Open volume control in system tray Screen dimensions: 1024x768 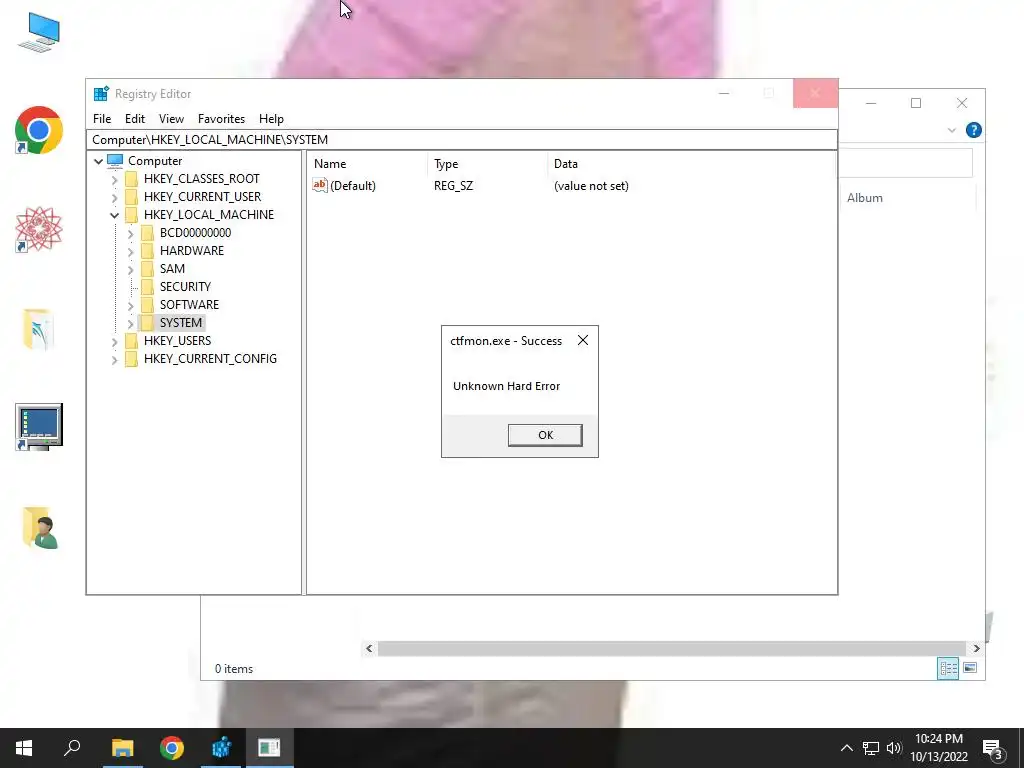point(894,748)
